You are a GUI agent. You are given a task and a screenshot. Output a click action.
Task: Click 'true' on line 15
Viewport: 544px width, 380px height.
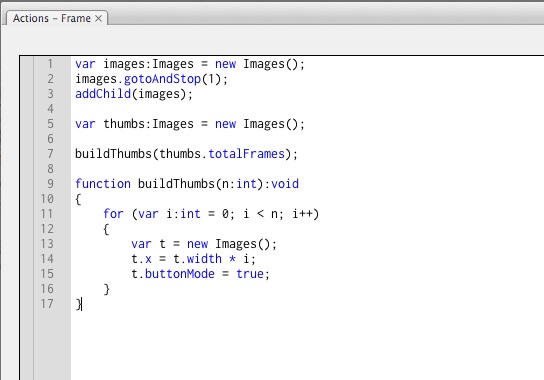(250, 274)
